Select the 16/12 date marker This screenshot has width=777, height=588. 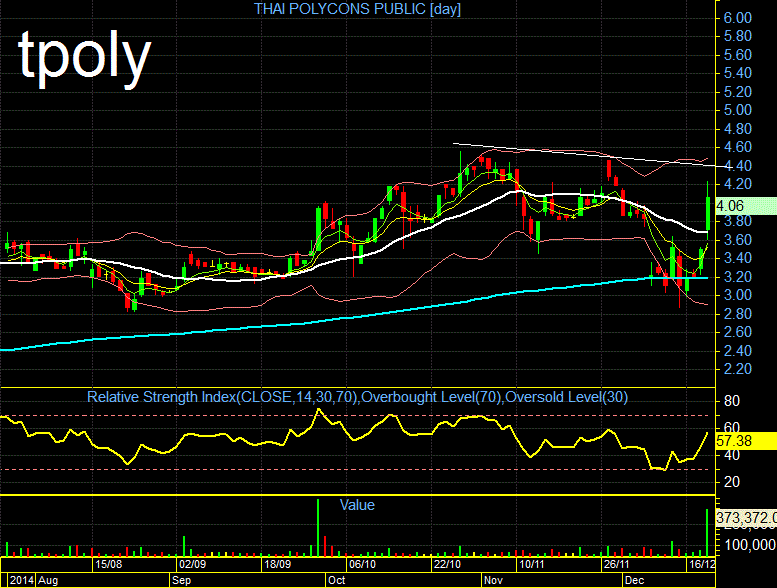(702, 564)
